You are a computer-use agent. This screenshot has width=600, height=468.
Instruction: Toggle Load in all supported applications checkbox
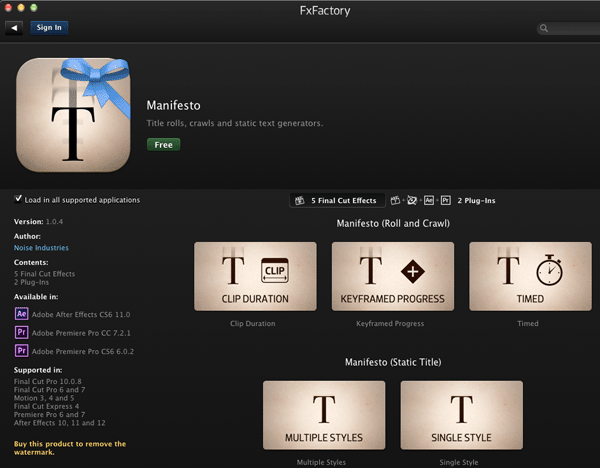pyautogui.click(x=18, y=199)
